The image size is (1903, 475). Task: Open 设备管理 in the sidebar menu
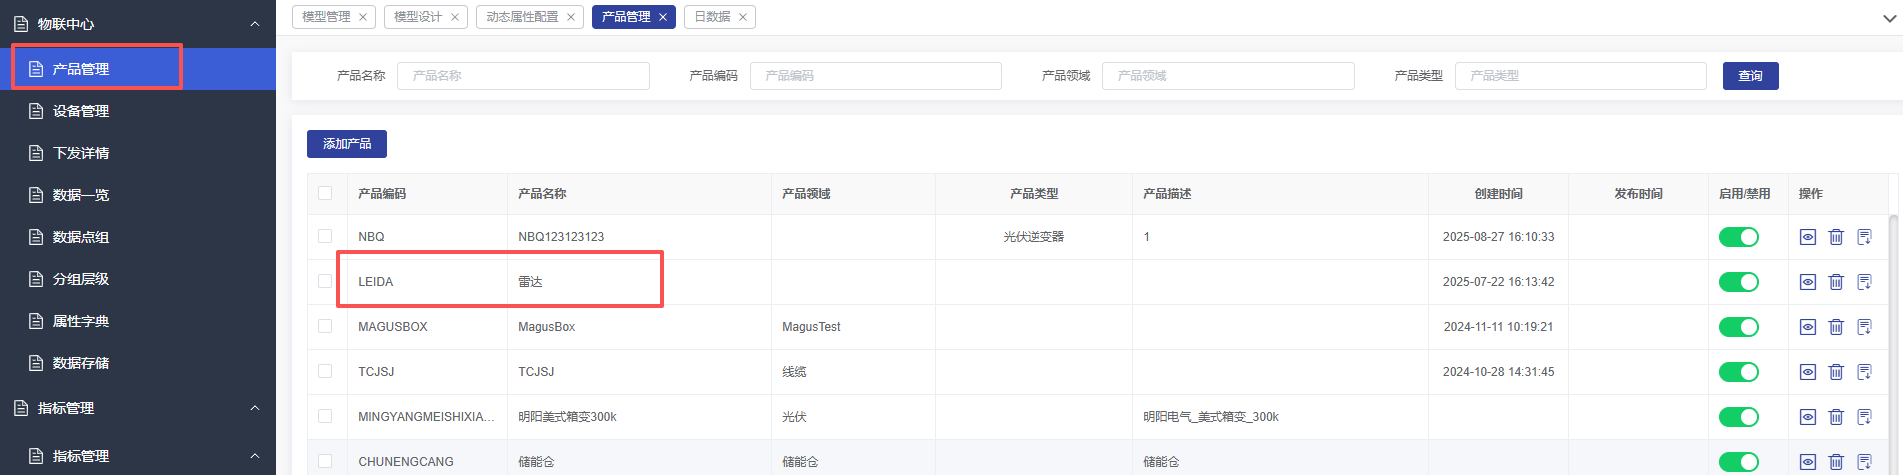coord(81,111)
